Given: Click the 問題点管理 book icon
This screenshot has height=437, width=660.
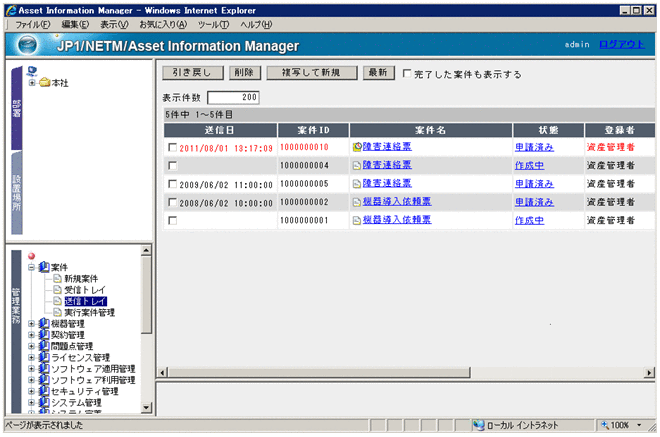Looking at the screenshot, I should tap(44, 346).
